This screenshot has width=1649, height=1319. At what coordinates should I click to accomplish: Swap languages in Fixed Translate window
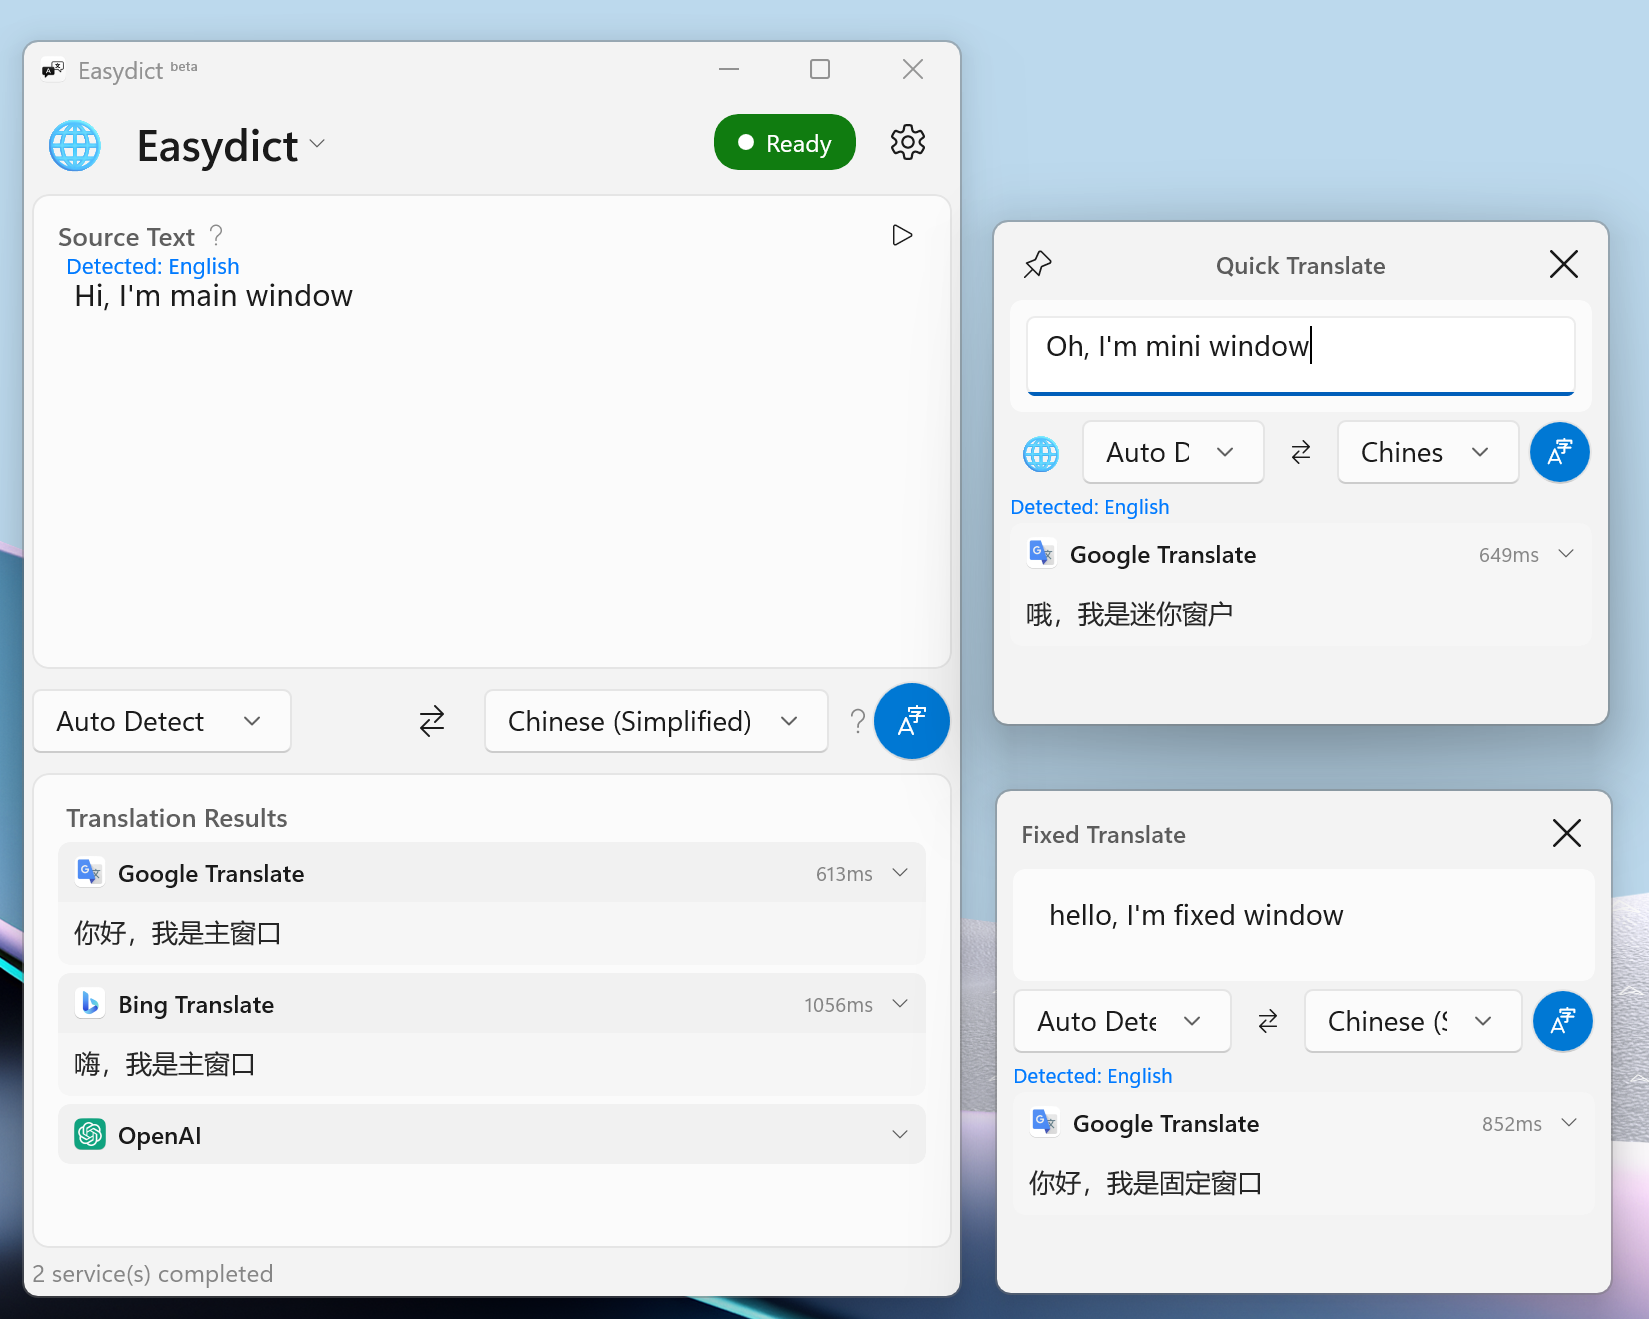click(1268, 1021)
